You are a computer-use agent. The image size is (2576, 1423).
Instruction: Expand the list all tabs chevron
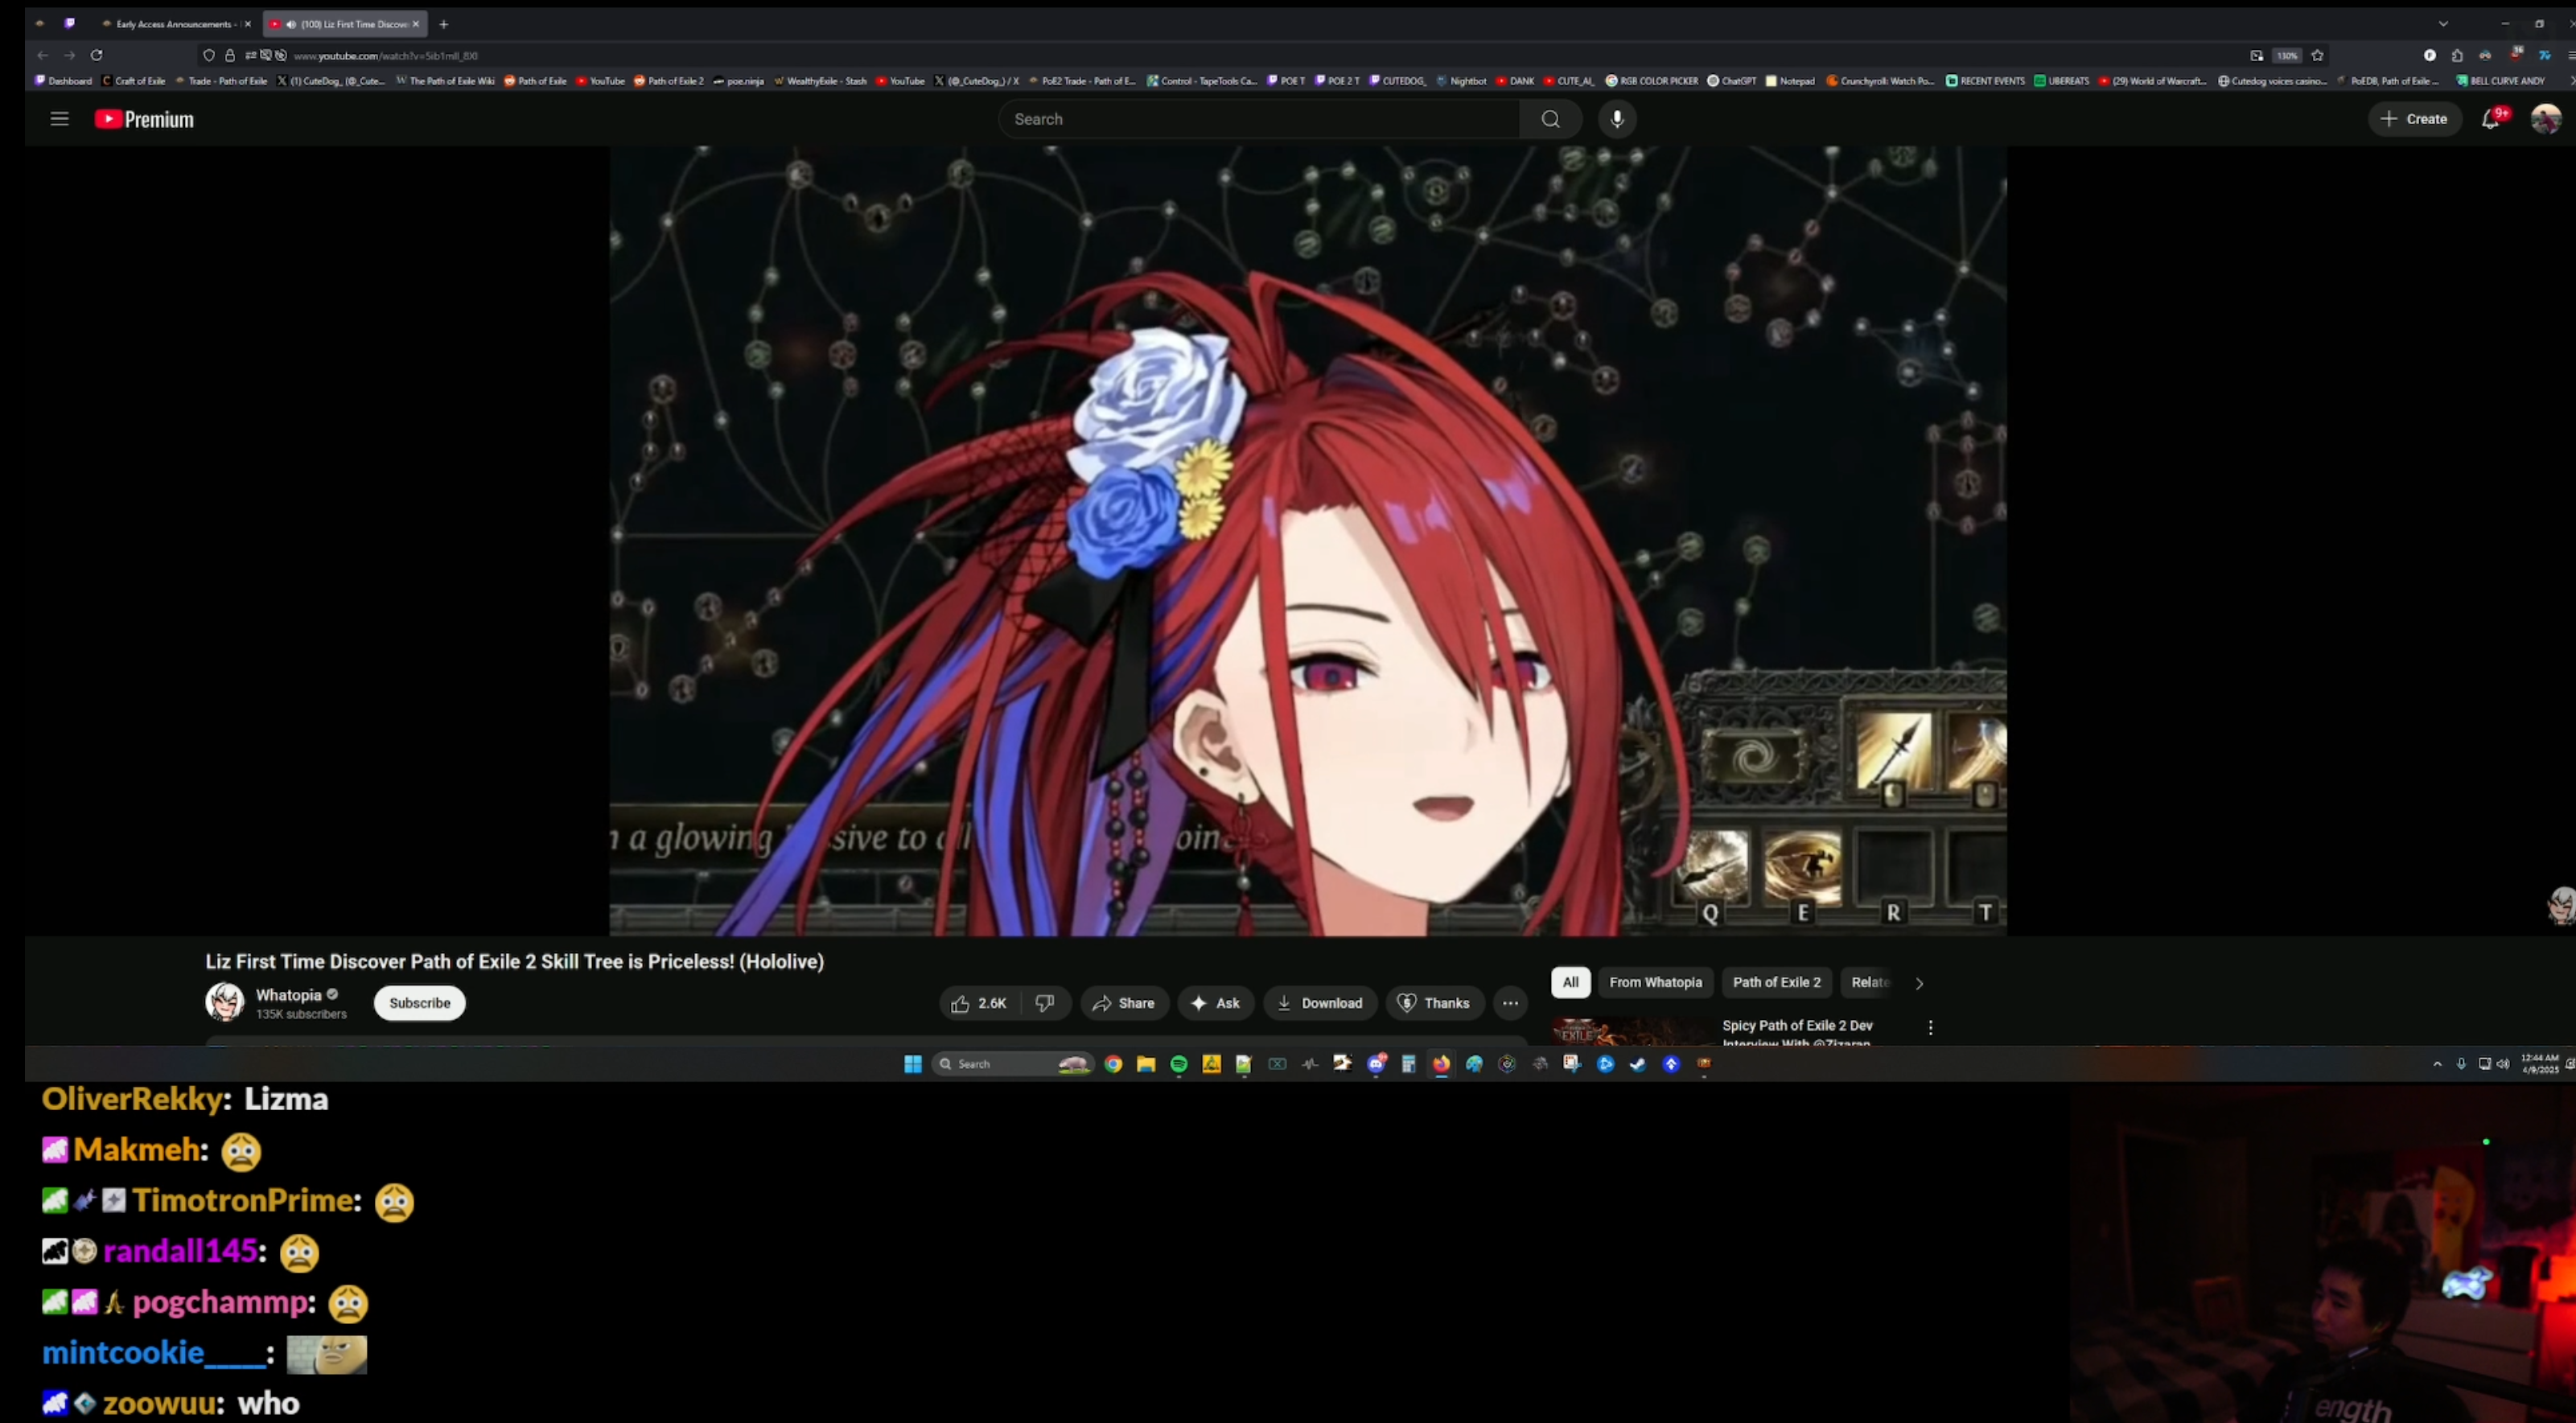tap(2443, 24)
